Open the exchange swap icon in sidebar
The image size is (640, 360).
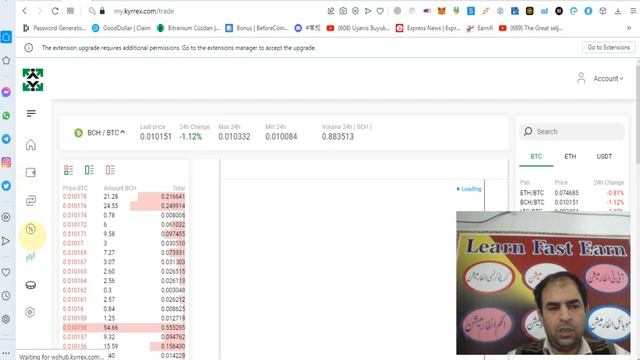pyautogui.click(x=31, y=200)
